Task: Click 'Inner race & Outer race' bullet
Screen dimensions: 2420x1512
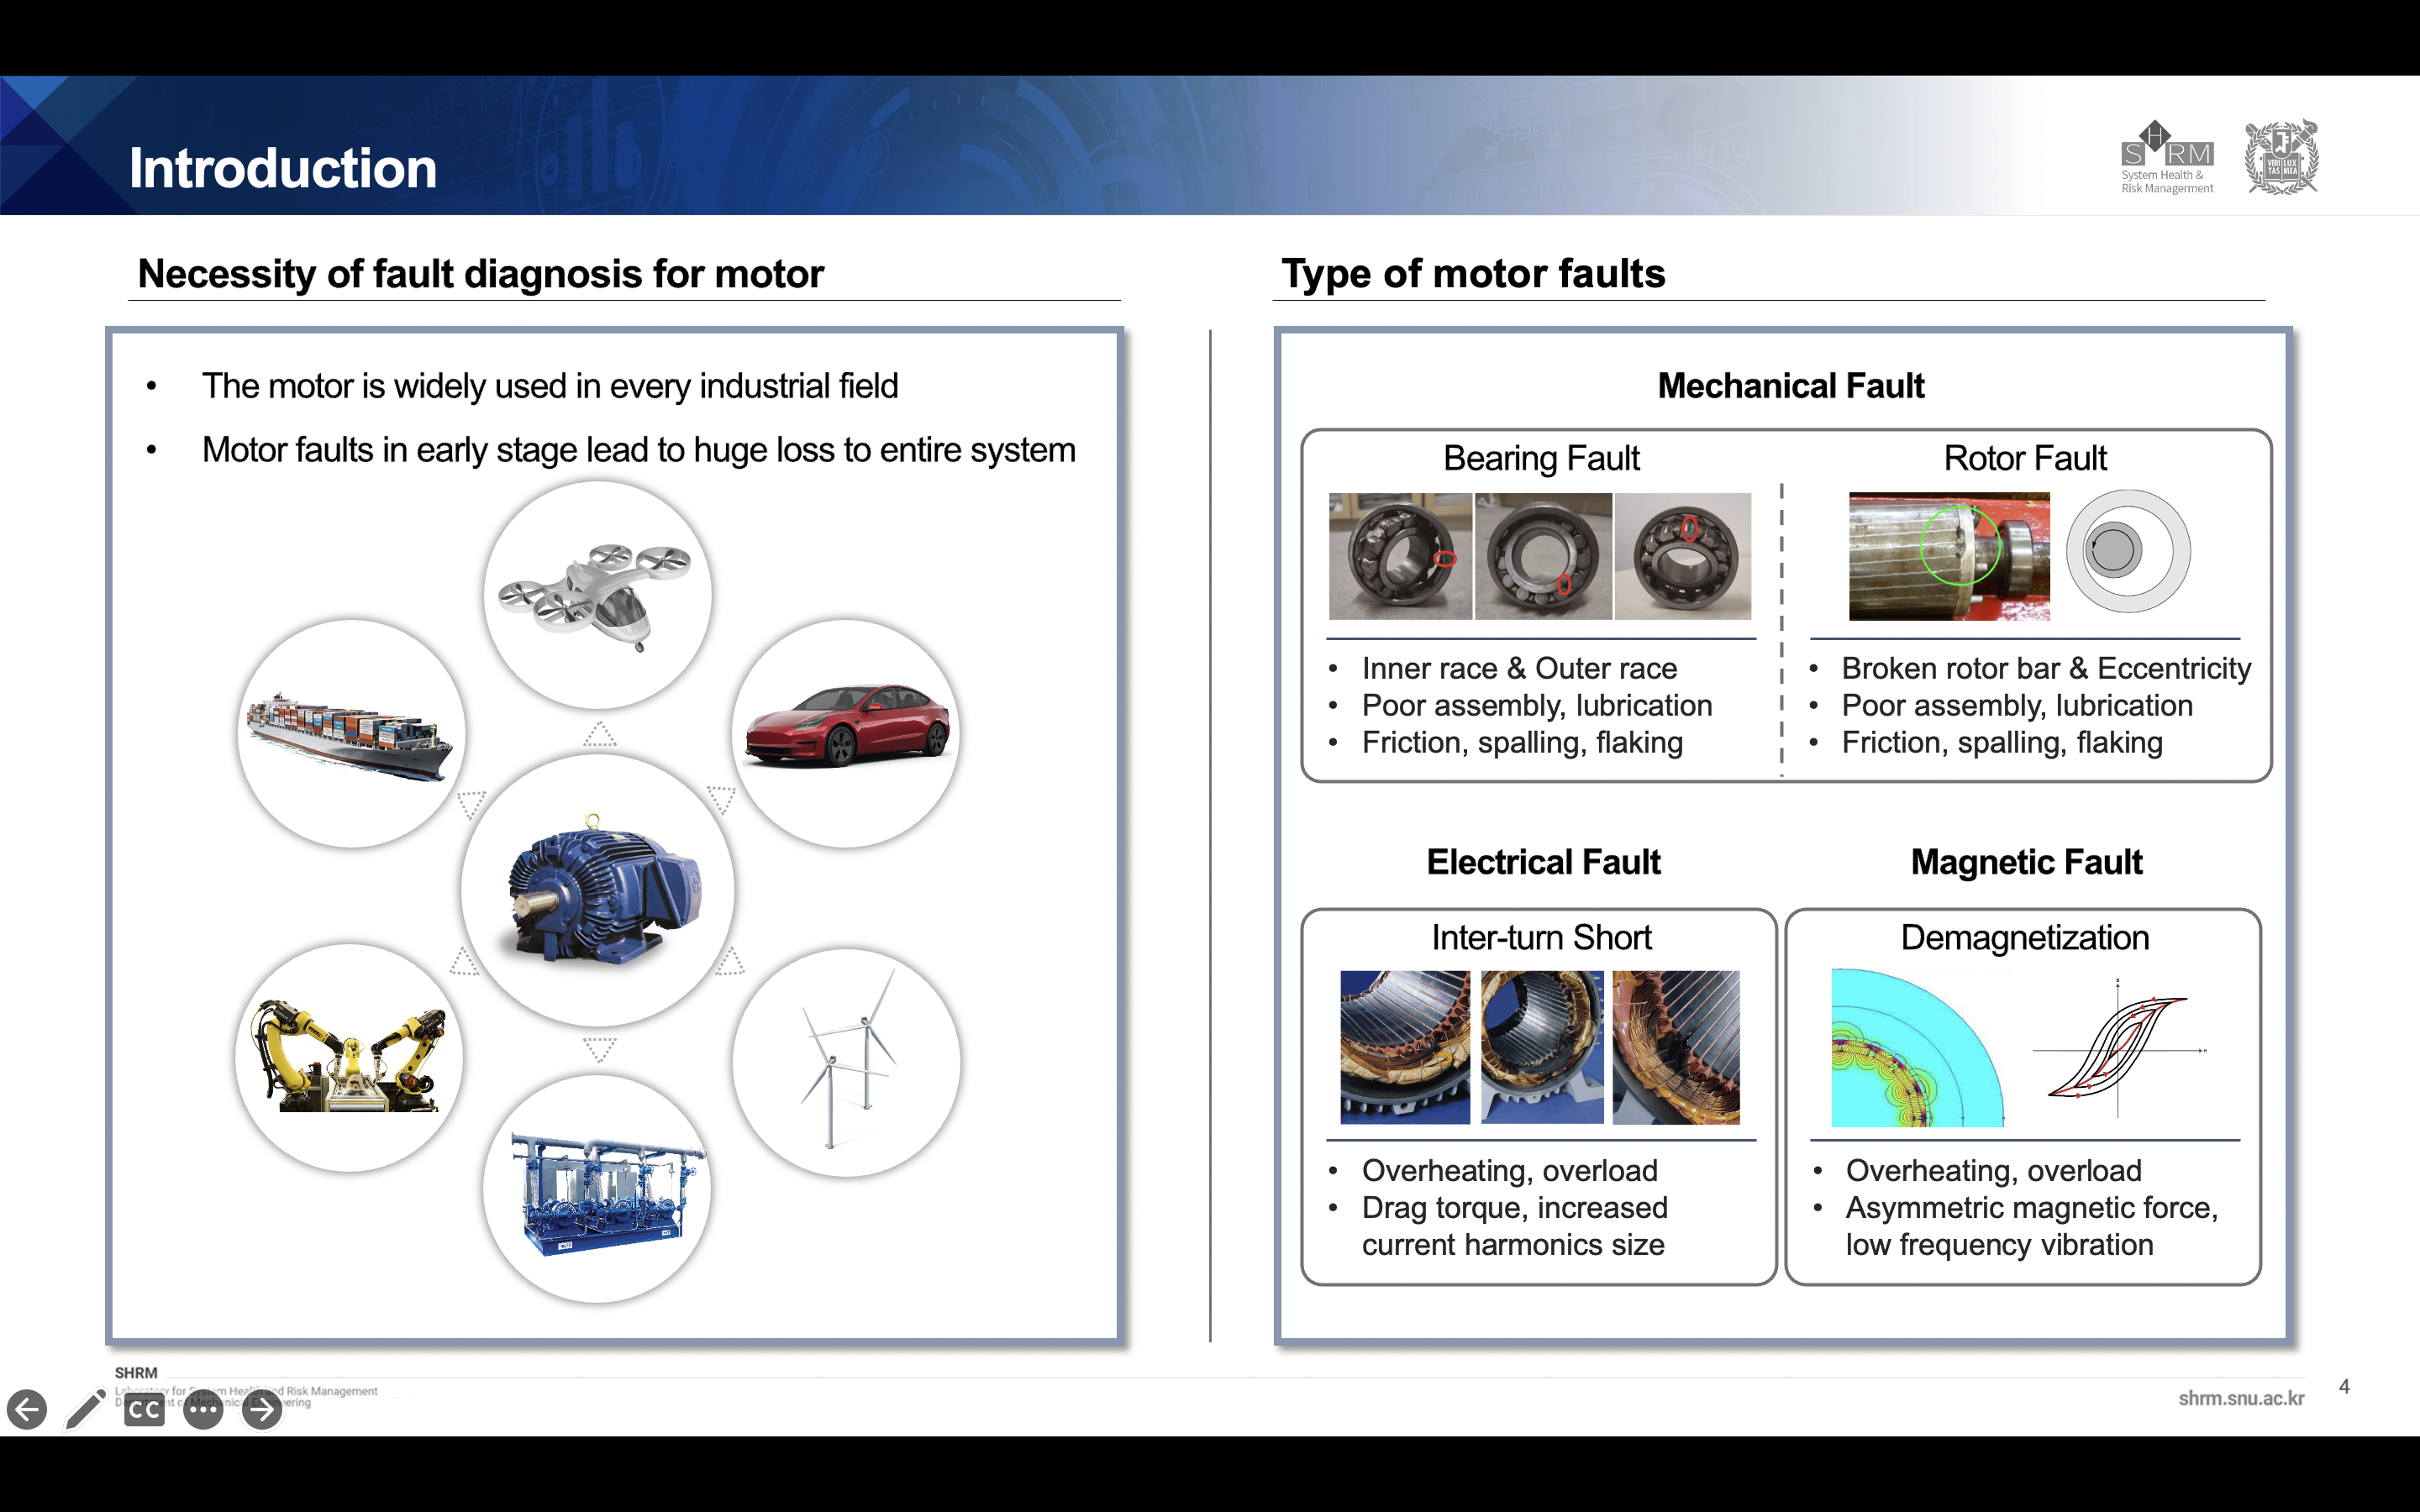Action: pos(1519,668)
